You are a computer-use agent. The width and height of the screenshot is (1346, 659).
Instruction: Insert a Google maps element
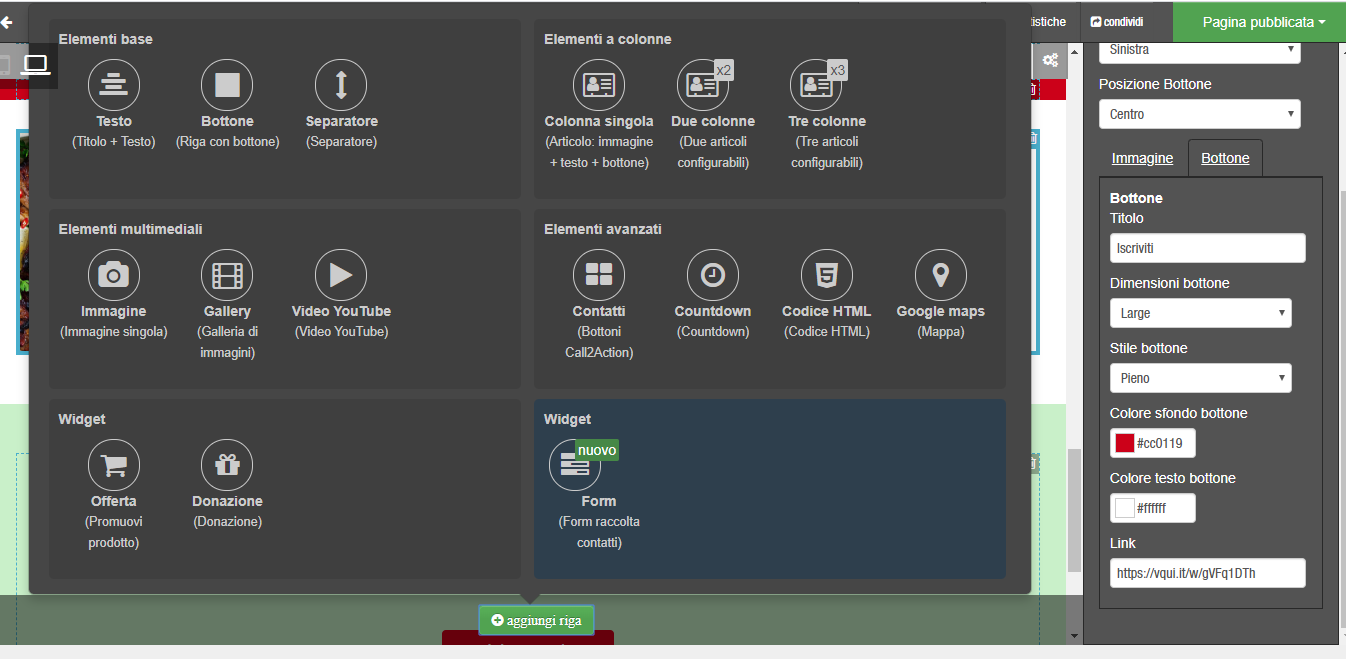pyautogui.click(x=940, y=276)
